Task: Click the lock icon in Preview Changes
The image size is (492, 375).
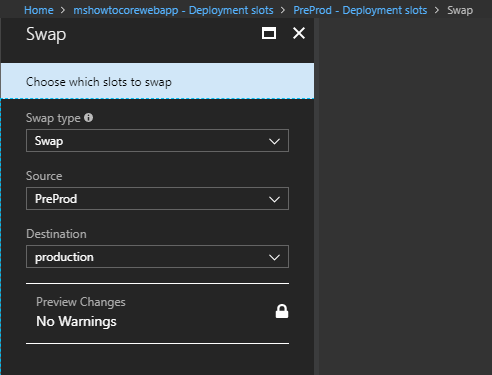Action: click(x=282, y=311)
